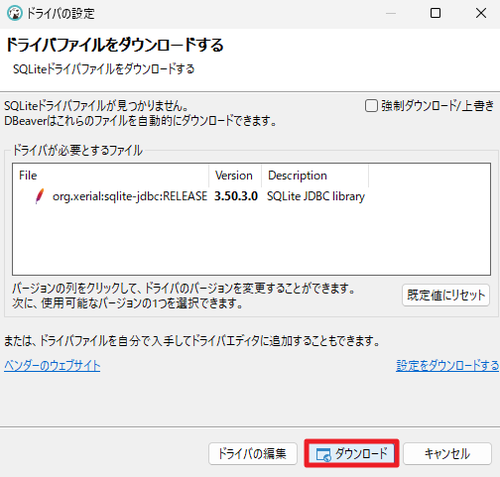
Task: Maximize the ドライバの設定 dialog
Action: coord(435,13)
